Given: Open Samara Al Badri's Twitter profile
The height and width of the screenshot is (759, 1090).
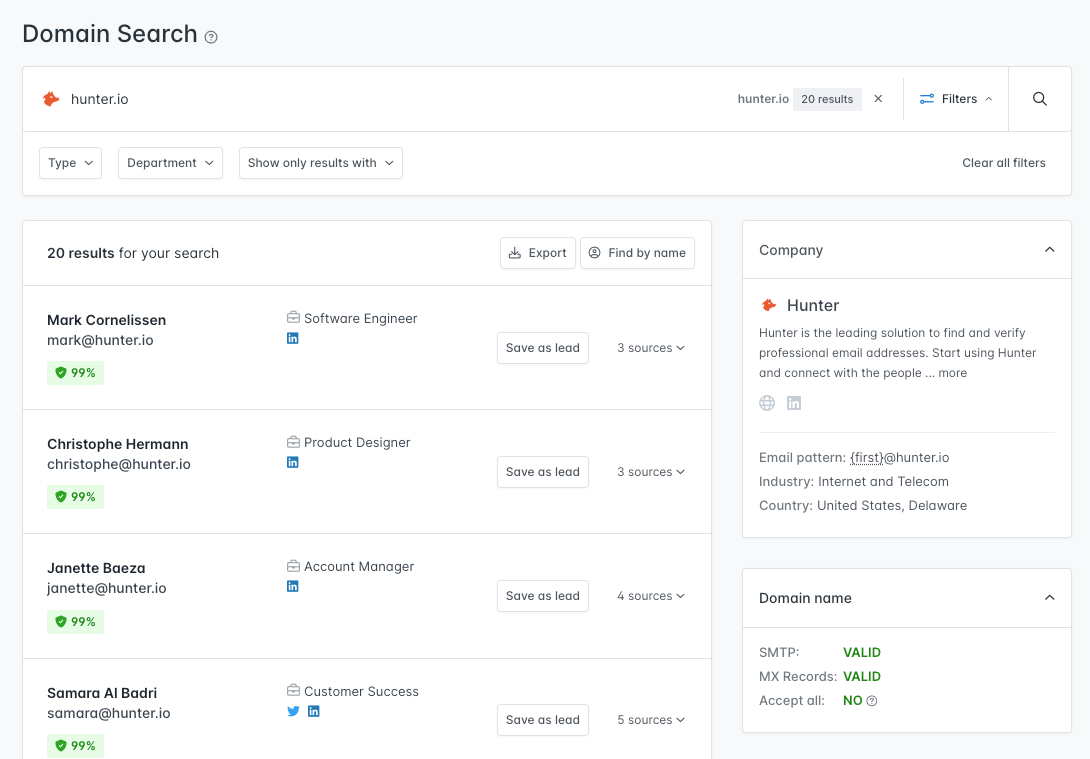Looking at the screenshot, I should 293,711.
